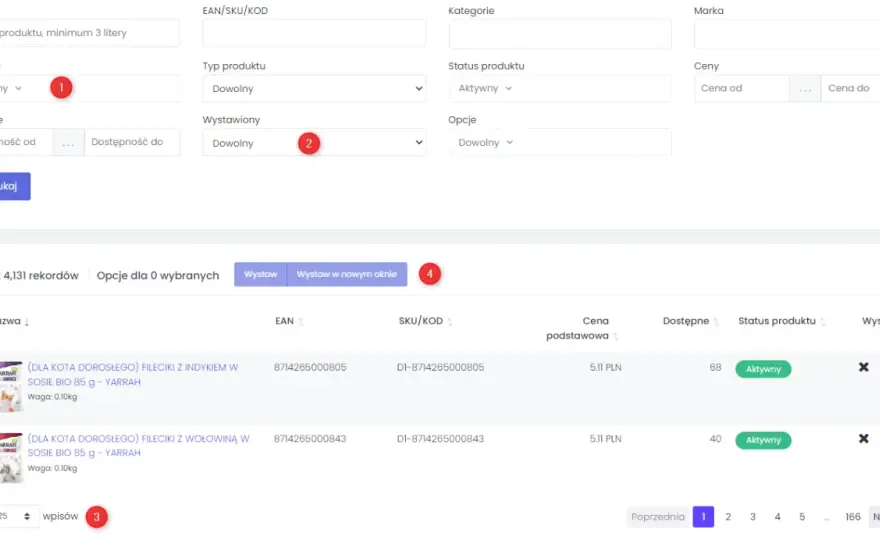The width and height of the screenshot is (880, 540).
Task: Click Aktywny badge in INDYKIEM row
Action: pos(763,369)
